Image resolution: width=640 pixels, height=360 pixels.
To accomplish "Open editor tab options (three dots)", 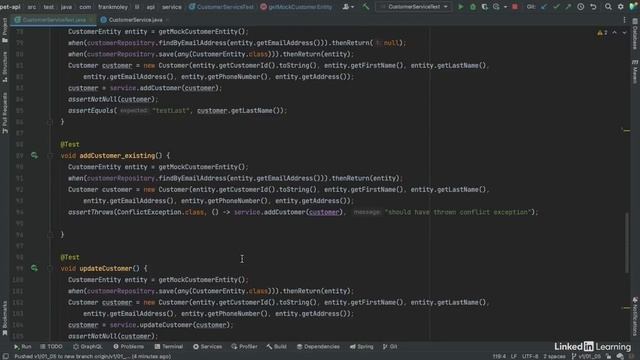I will tap(624, 20).
